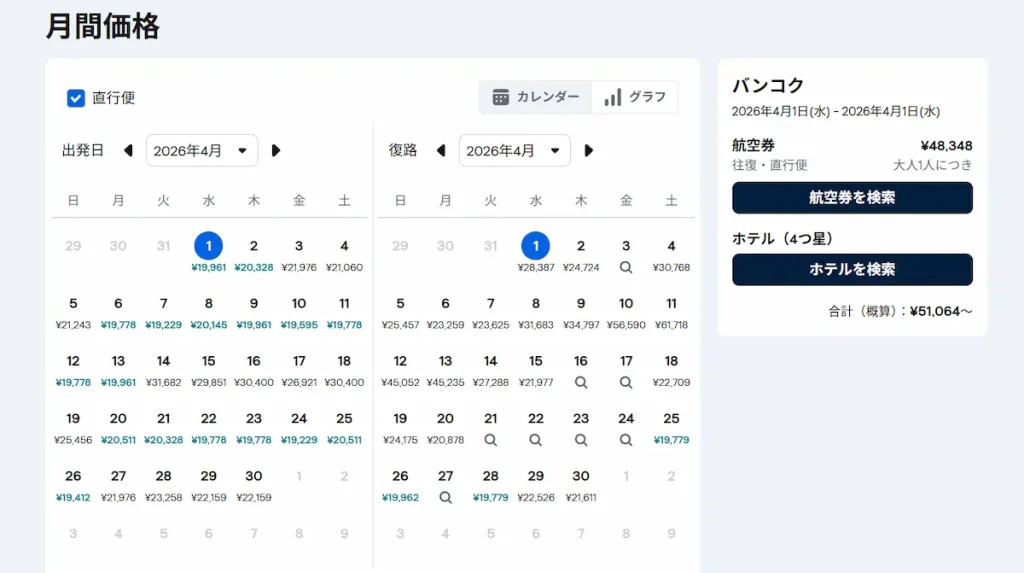Select return April 12 at ¥45,052
Viewport: 1024px width, 573px height.
coord(400,369)
